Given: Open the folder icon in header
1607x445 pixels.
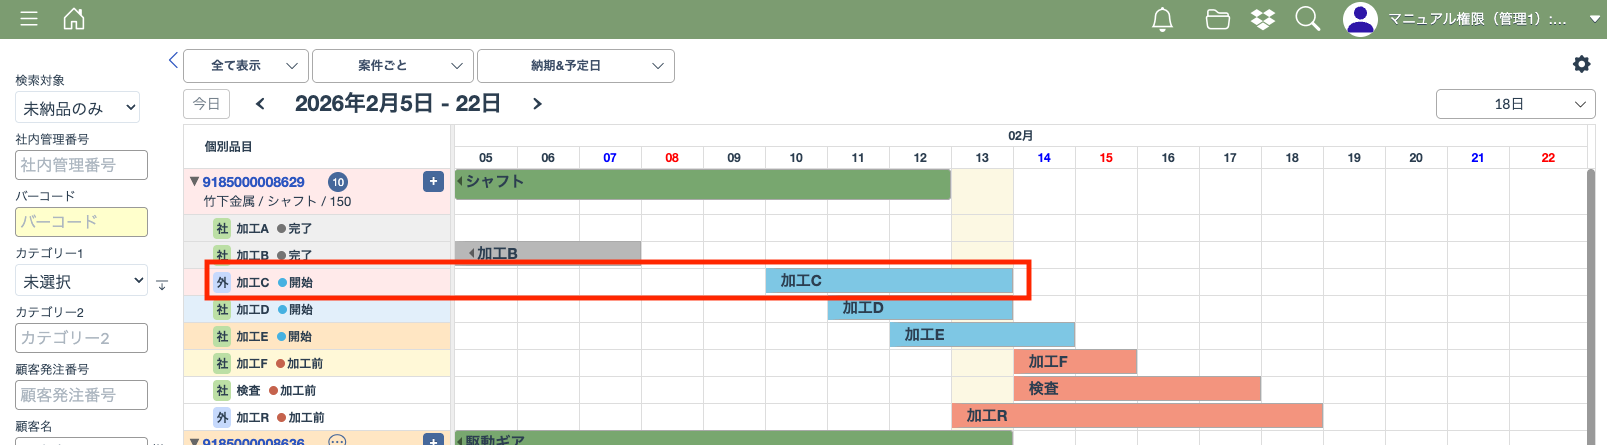Looking at the screenshot, I should pyautogui.click(x=1217, y=19).
